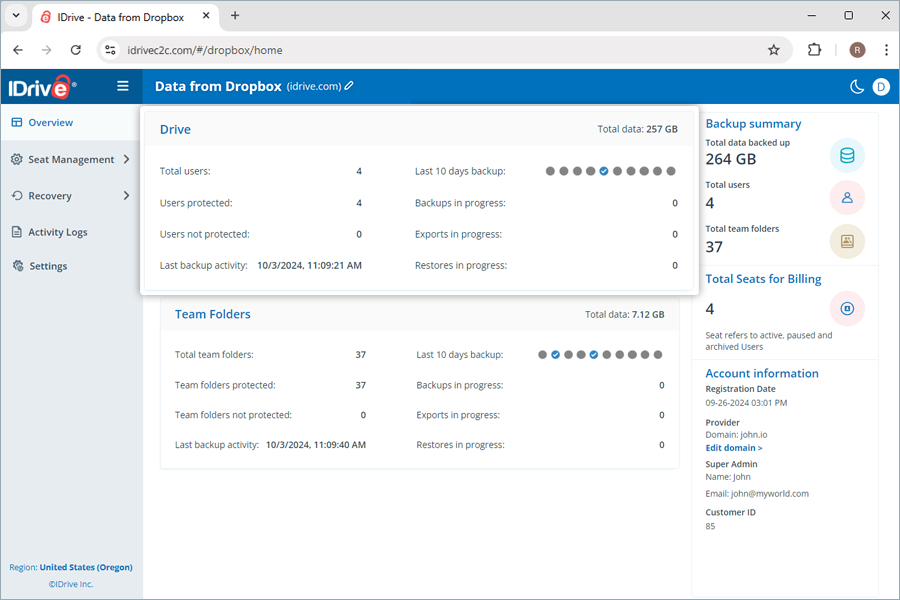Viewport: 900px width, 600px height.
Task: Click first Drive last-10-days backup dot
Action: 550,171
